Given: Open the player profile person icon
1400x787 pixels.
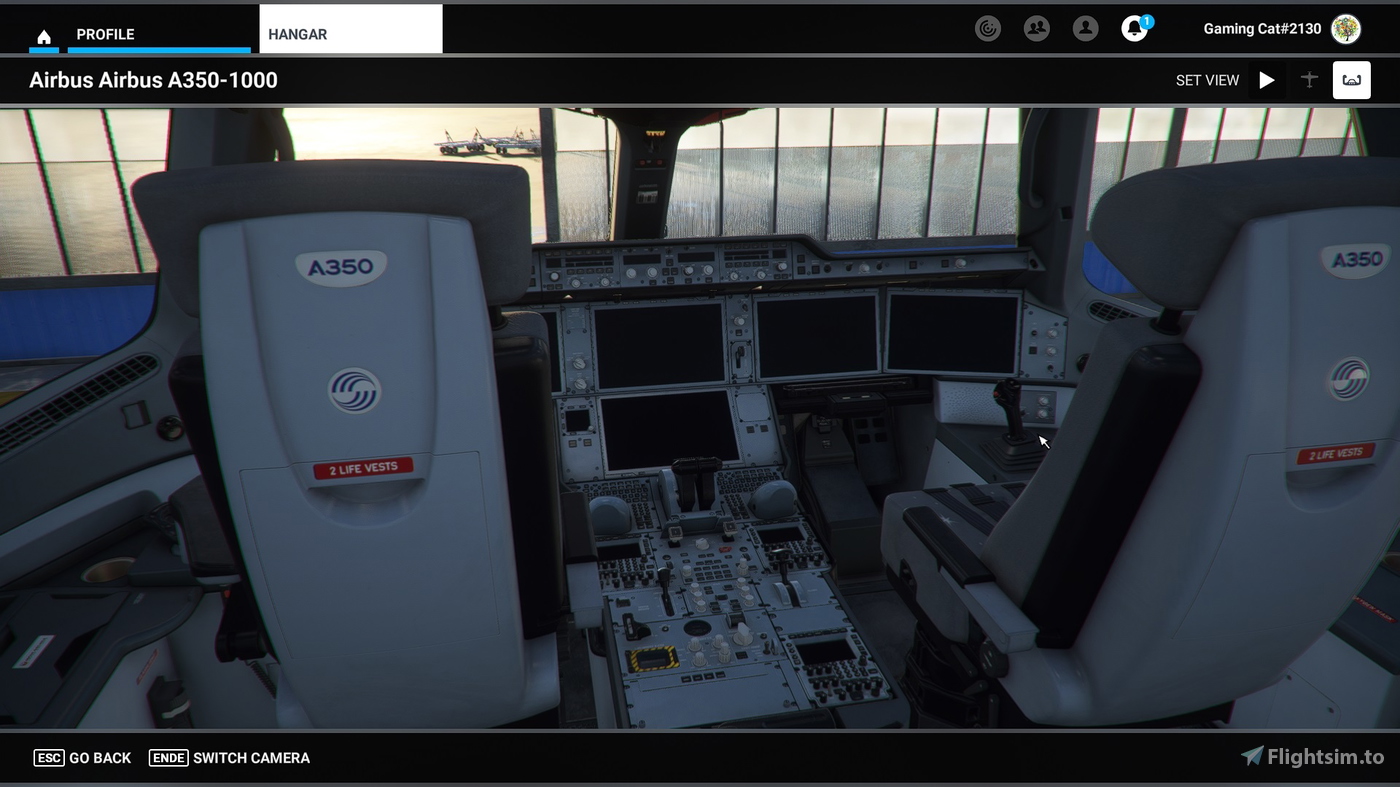Looking at the screenshot, I should 1085,28.
